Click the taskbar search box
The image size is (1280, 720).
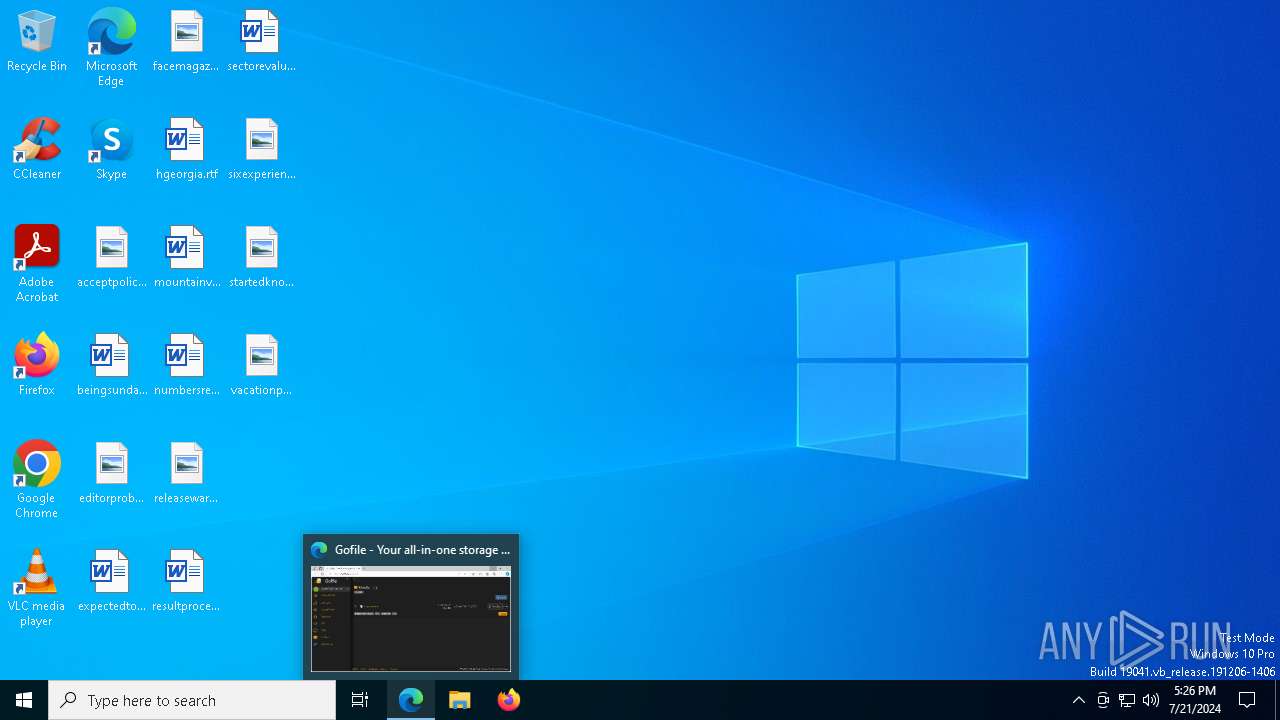pos(192,700)
